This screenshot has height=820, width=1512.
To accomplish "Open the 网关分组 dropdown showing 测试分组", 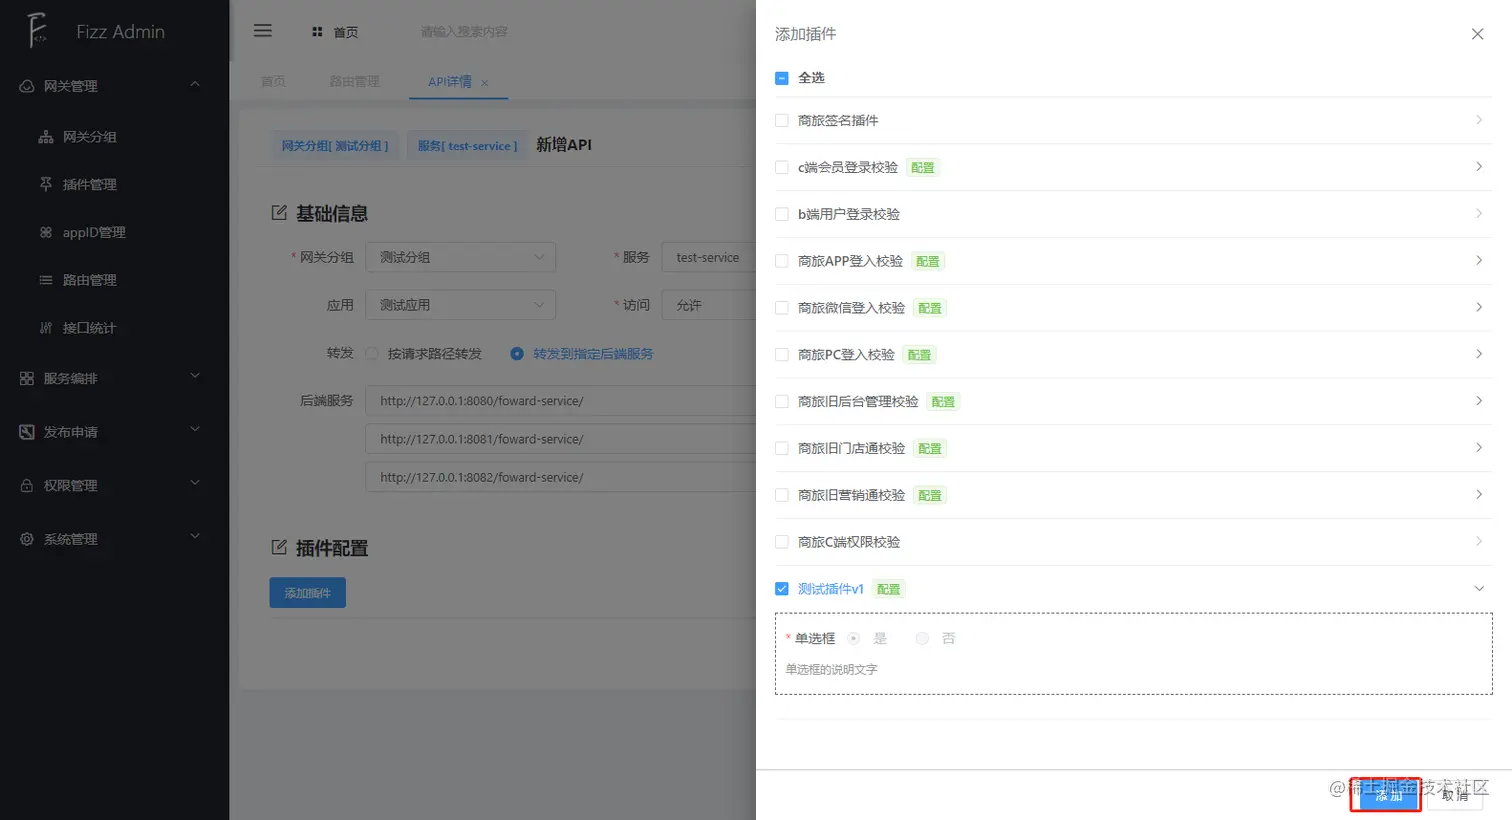I will coord(460,257).
